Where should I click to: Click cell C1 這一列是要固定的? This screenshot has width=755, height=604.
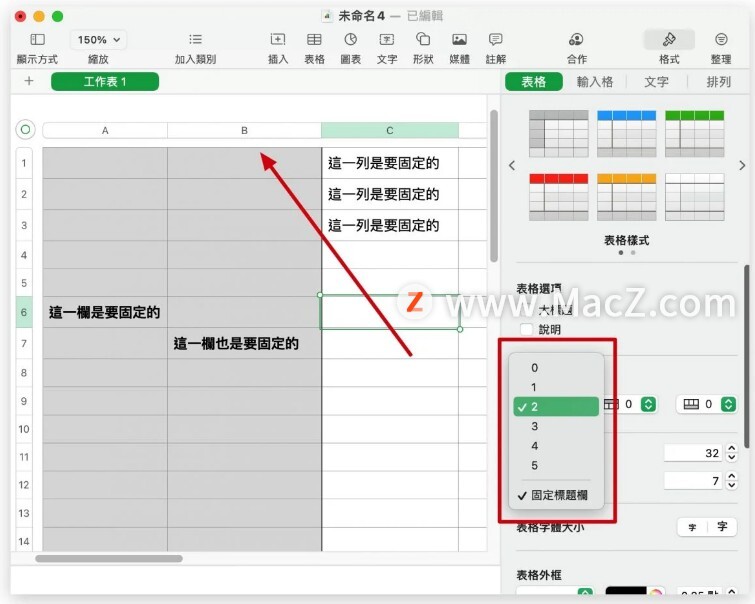390,163
